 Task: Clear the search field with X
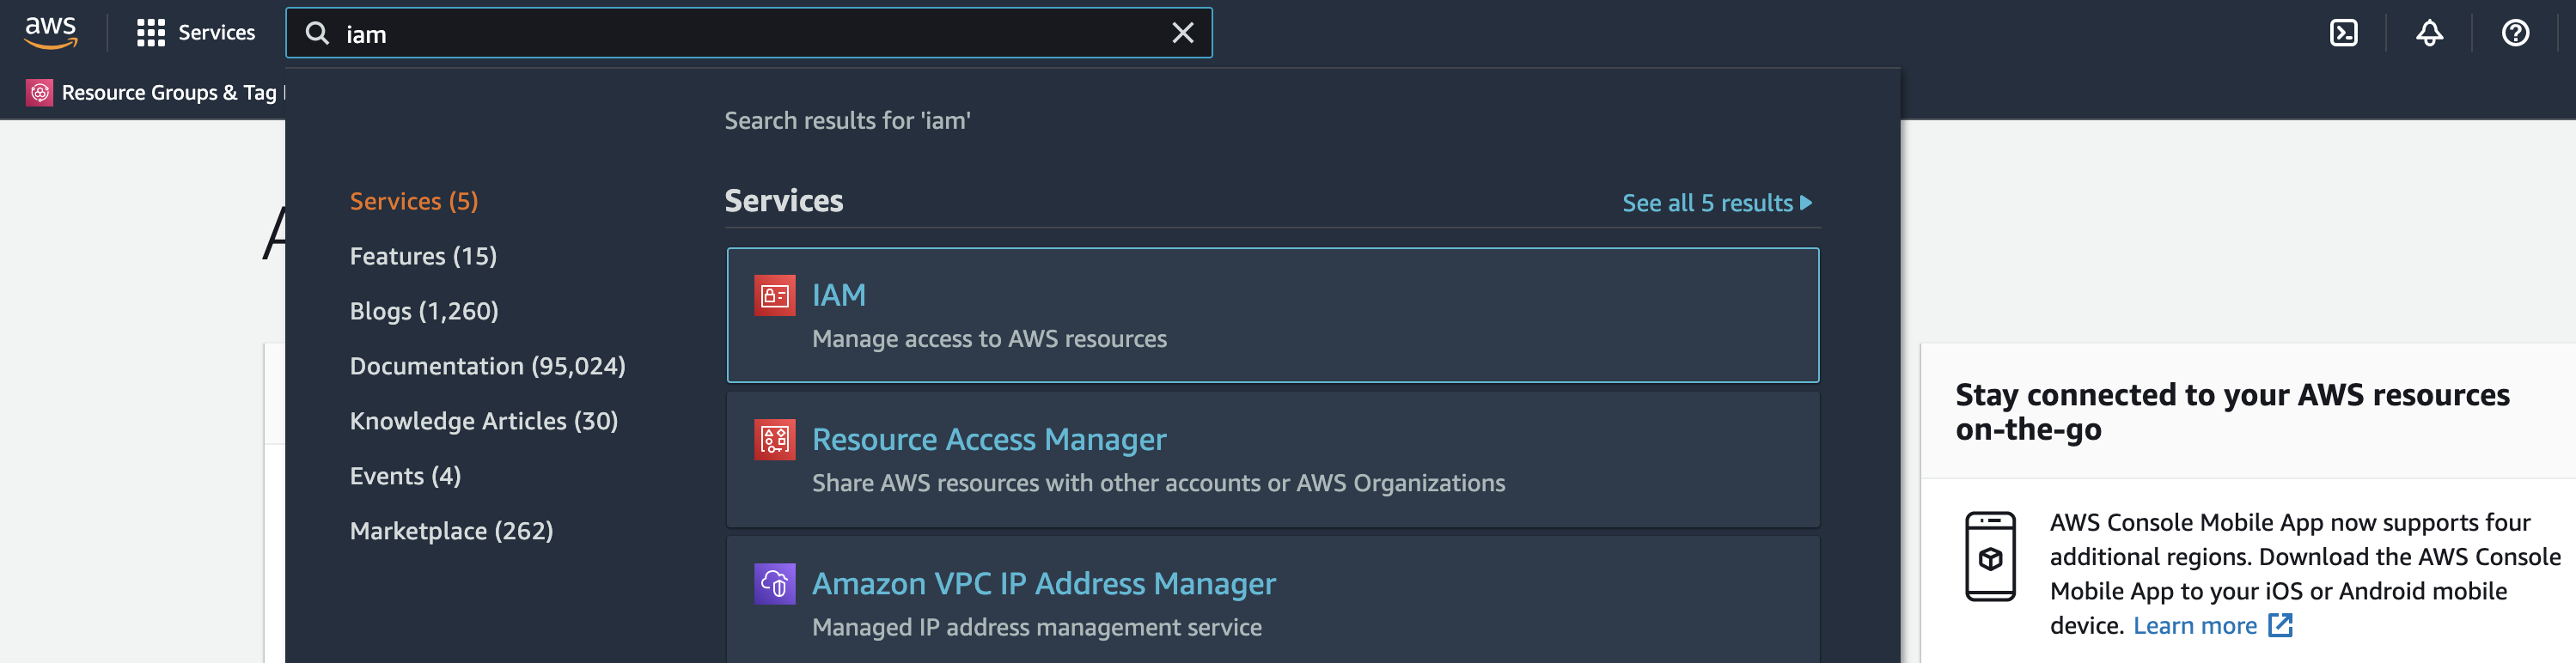pyautogui.click(x=1182, y=33)
